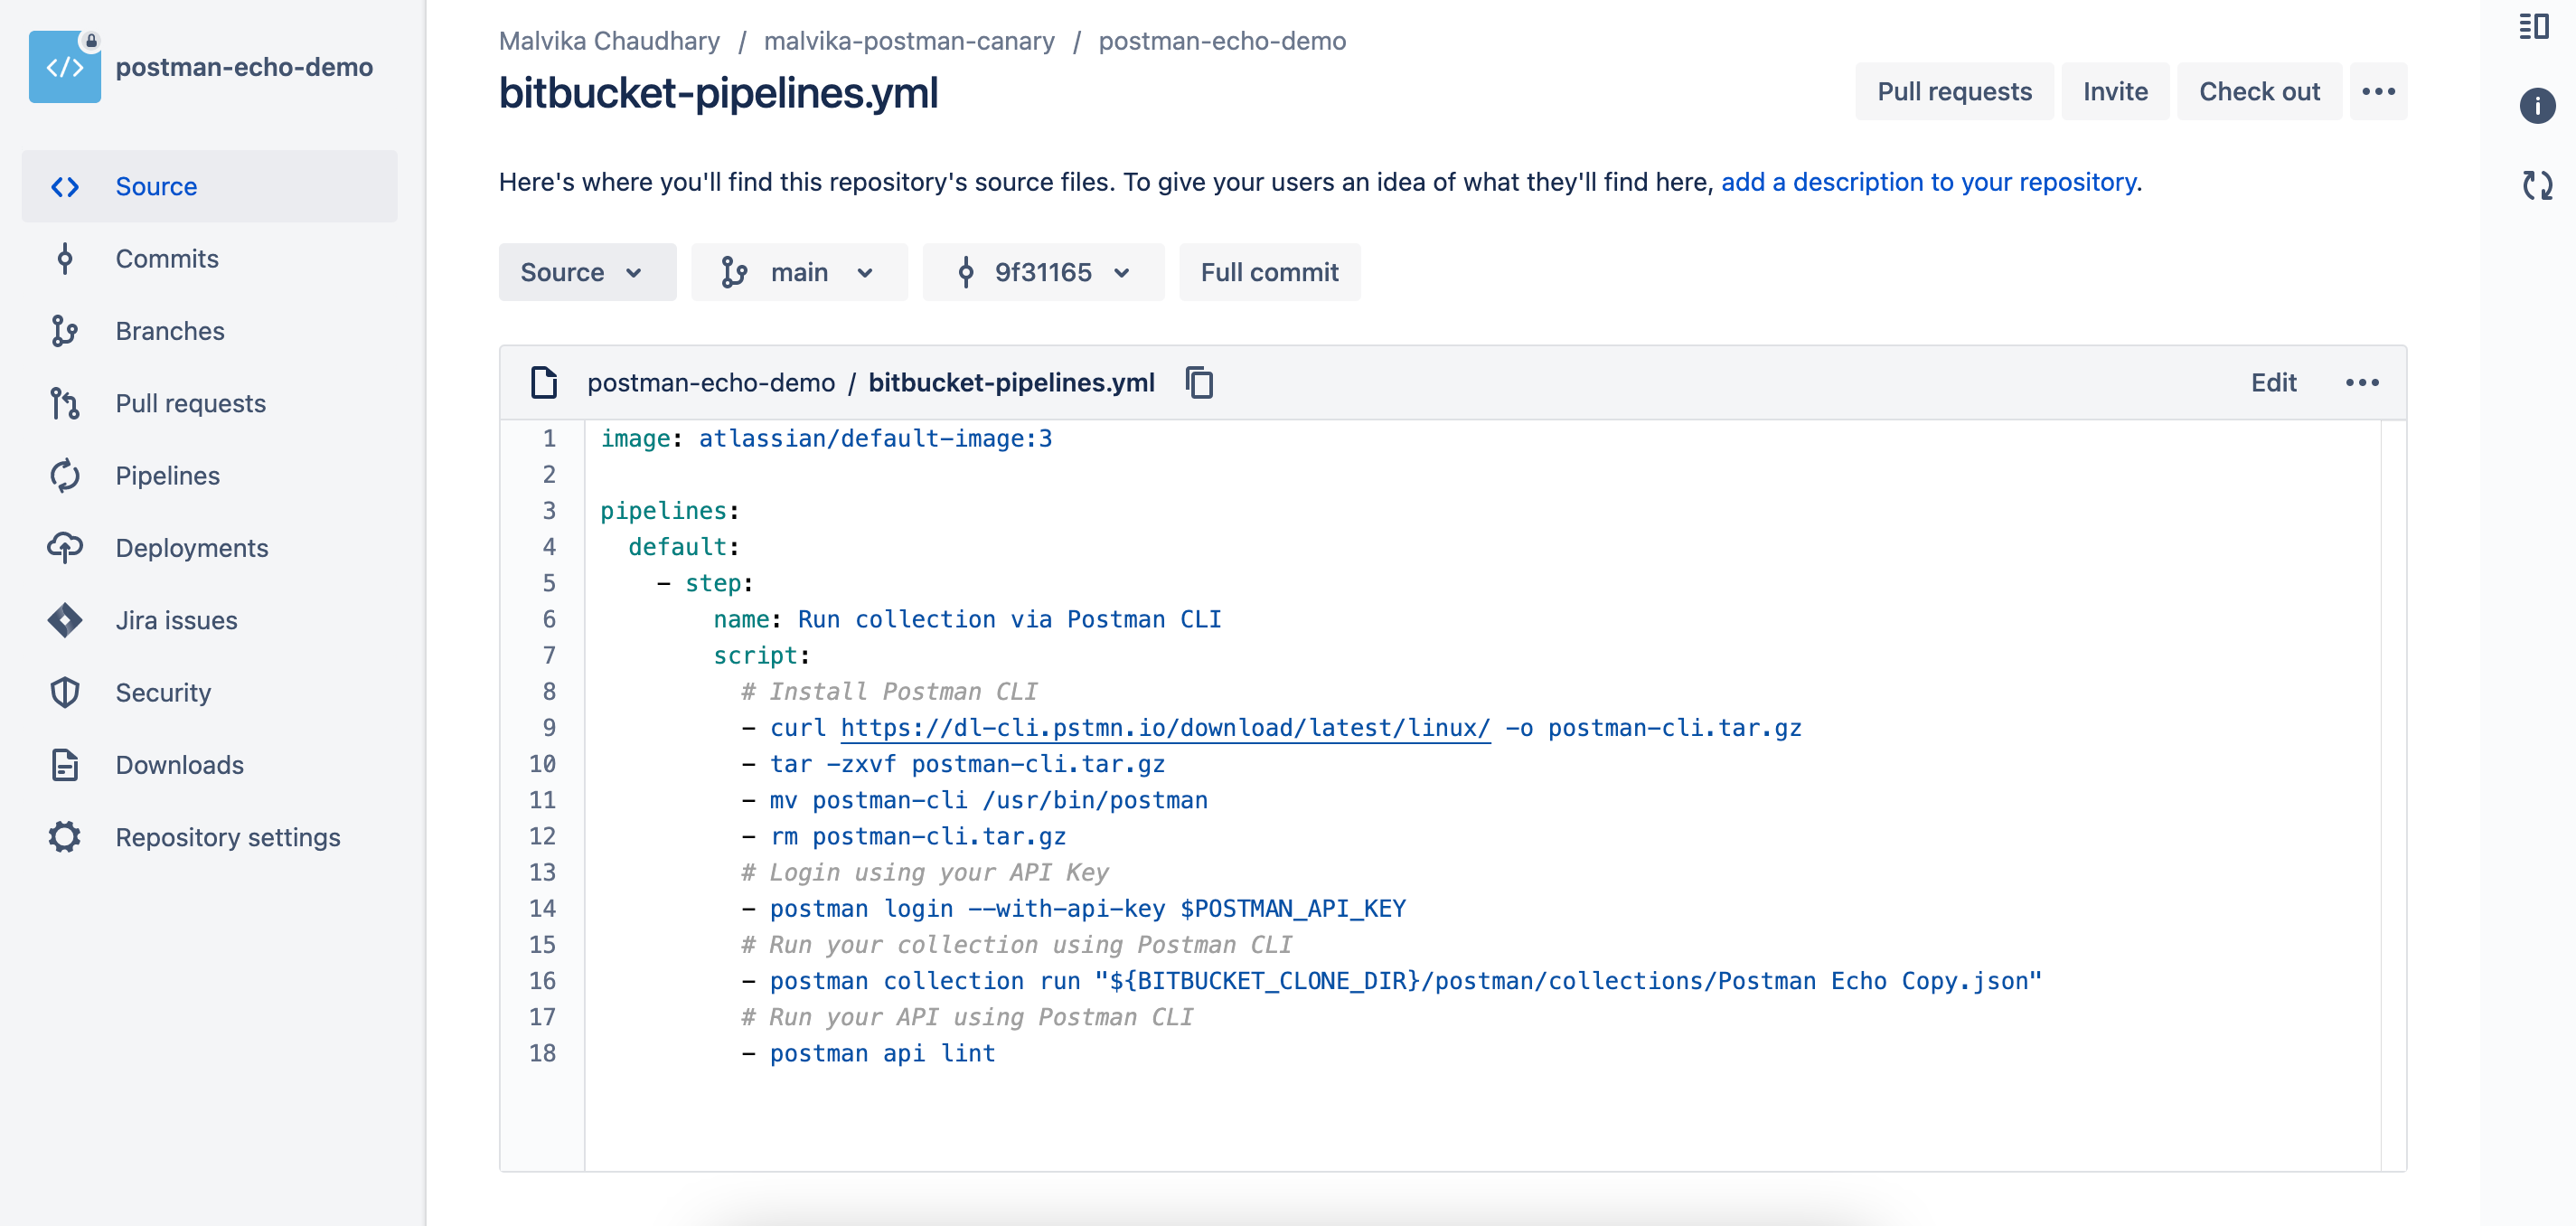Click the file document icon in file header
The image size is (2576, 1226).
tap(543, 383)
